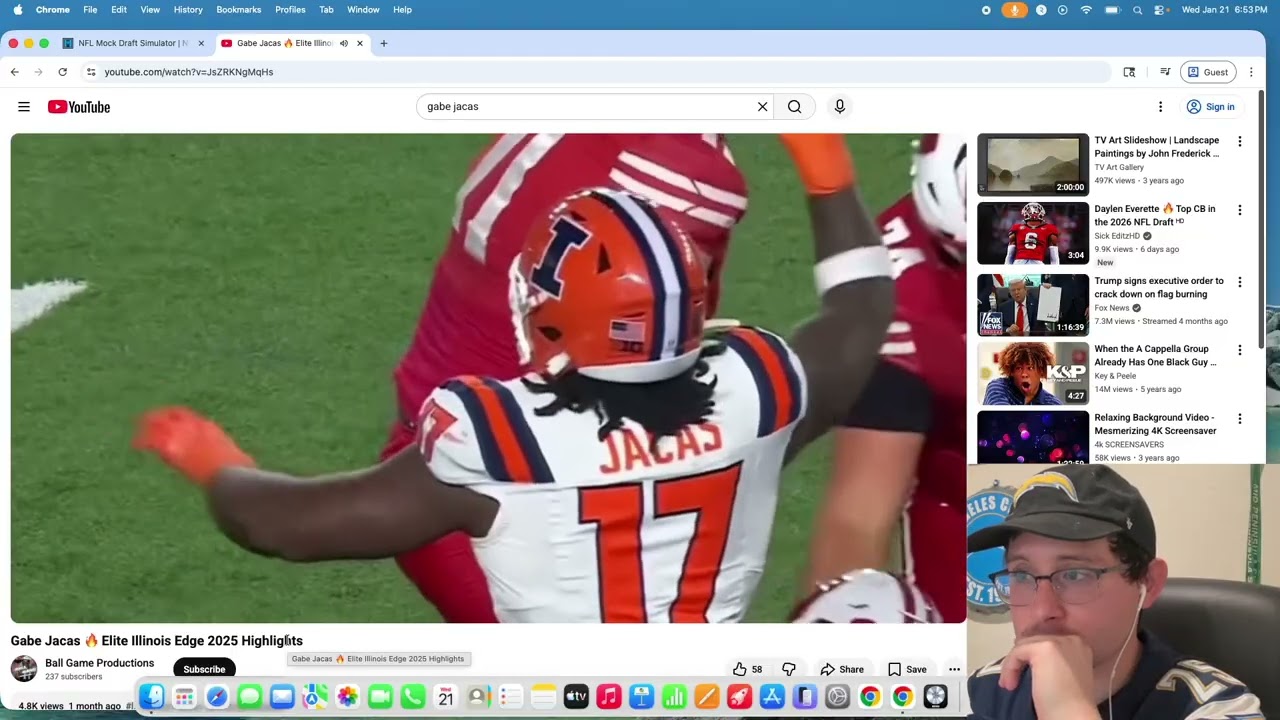Open the Key & Peele A Cappella thumbnail
This screenshot has height=720, width=1280.
pos(1032,373)
